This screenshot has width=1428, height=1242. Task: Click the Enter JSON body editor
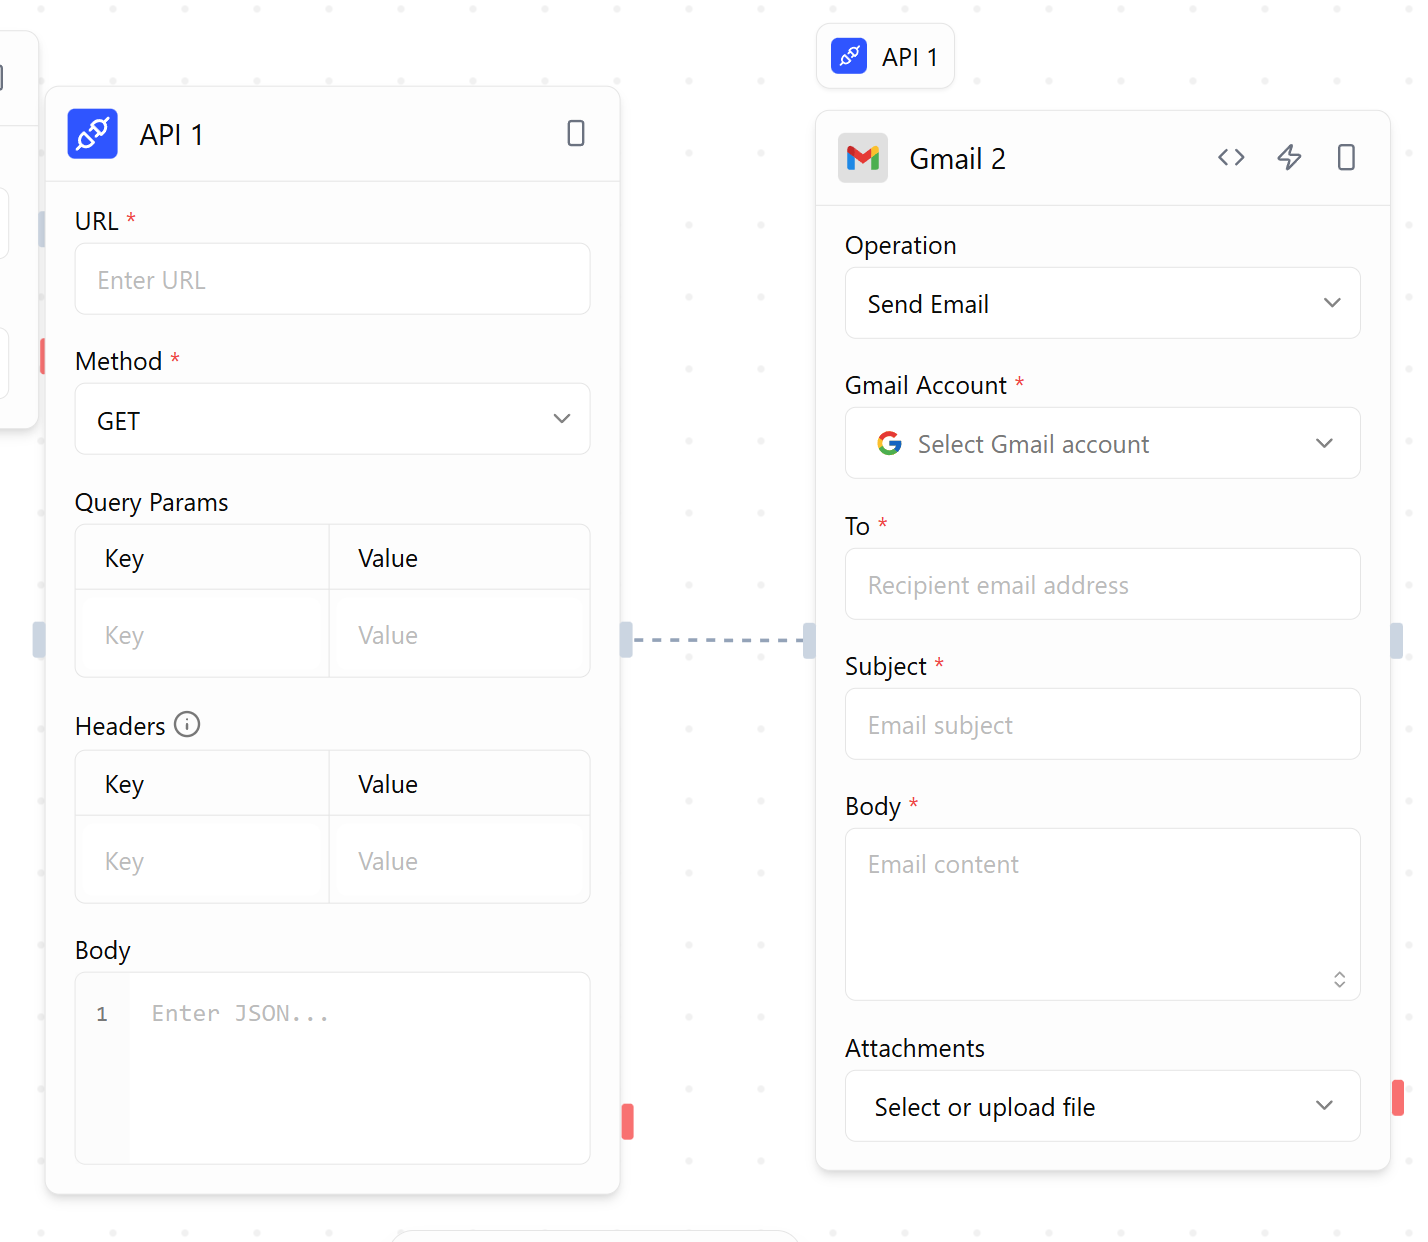pos(358,1066)
